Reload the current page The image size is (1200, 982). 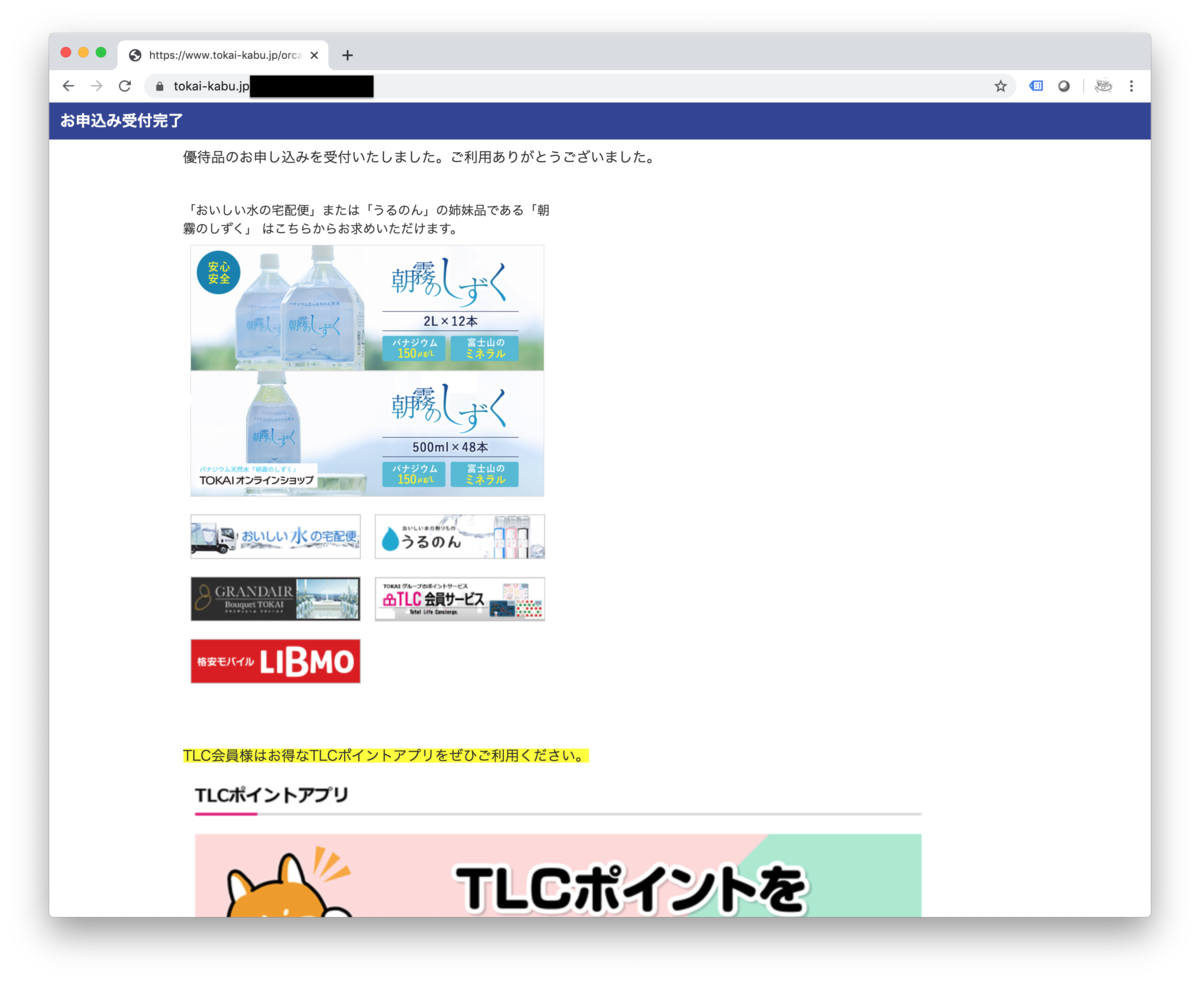click(x=125, y=86)
